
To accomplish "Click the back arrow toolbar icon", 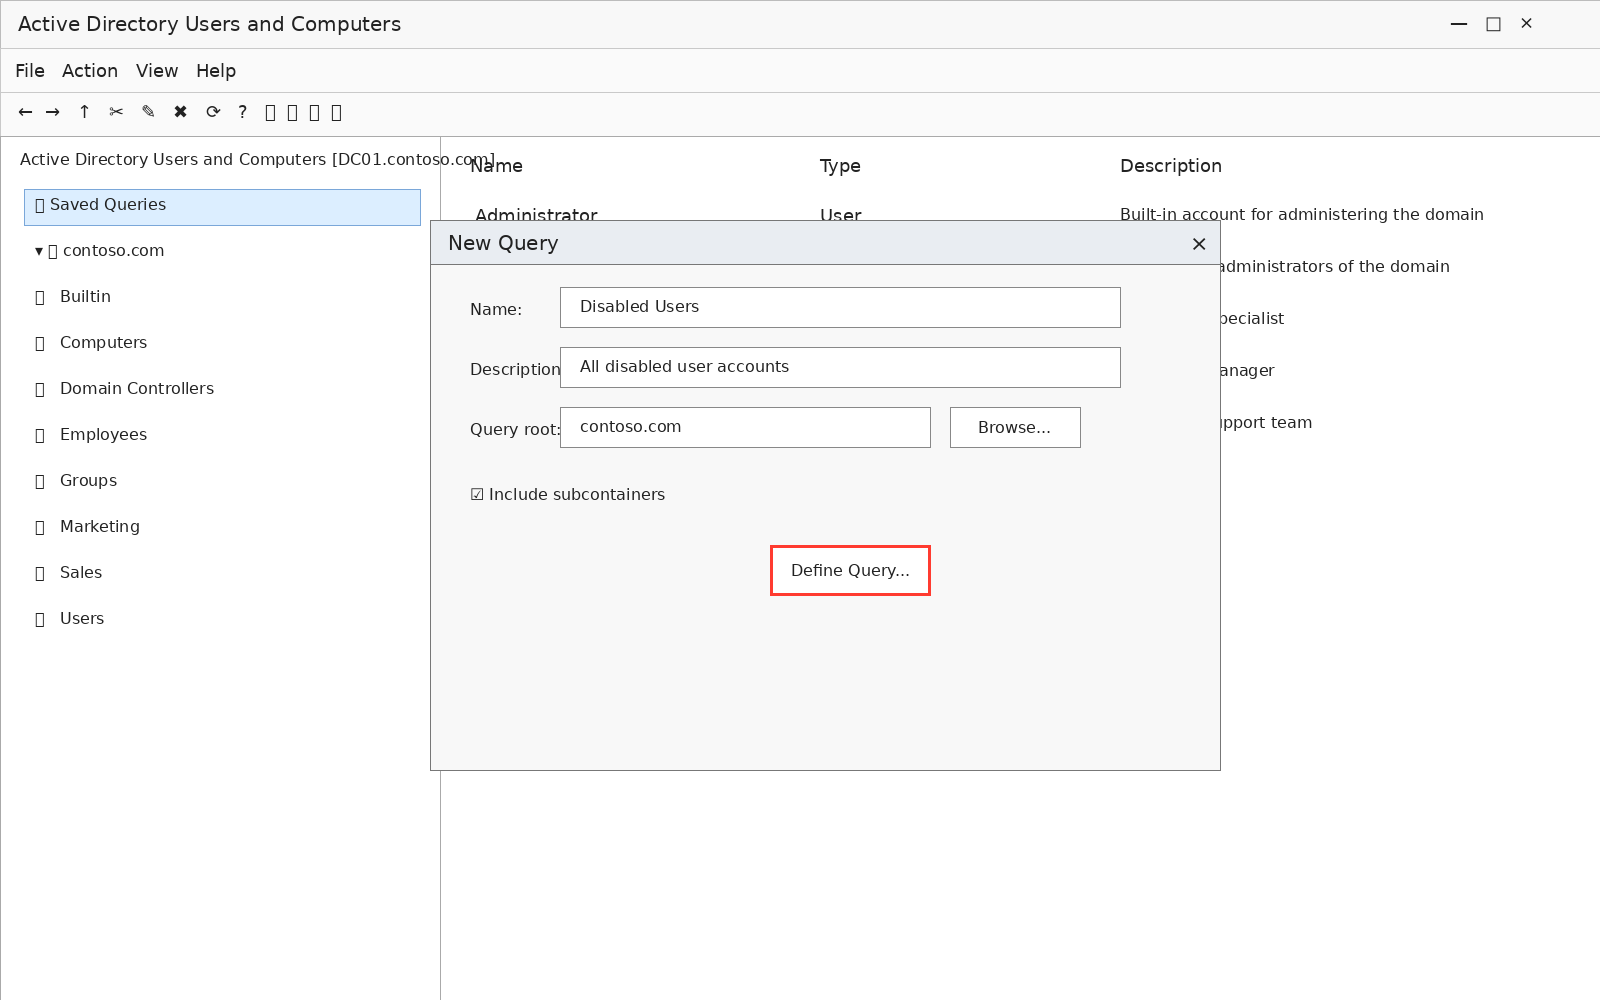I will coord(25,112).
